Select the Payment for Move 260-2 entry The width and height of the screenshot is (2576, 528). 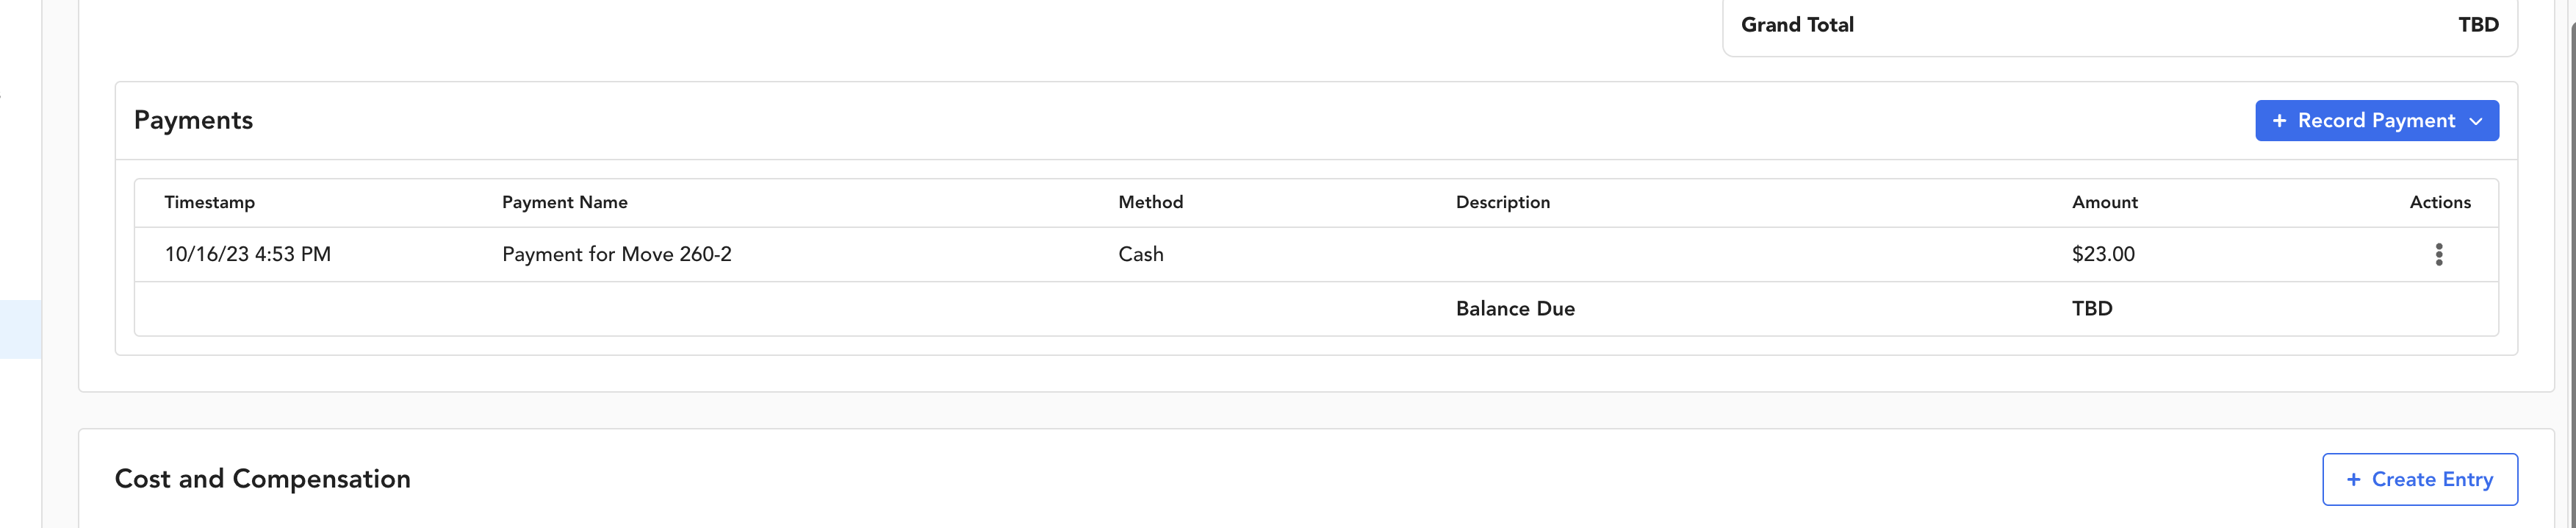tap(616, 254)
